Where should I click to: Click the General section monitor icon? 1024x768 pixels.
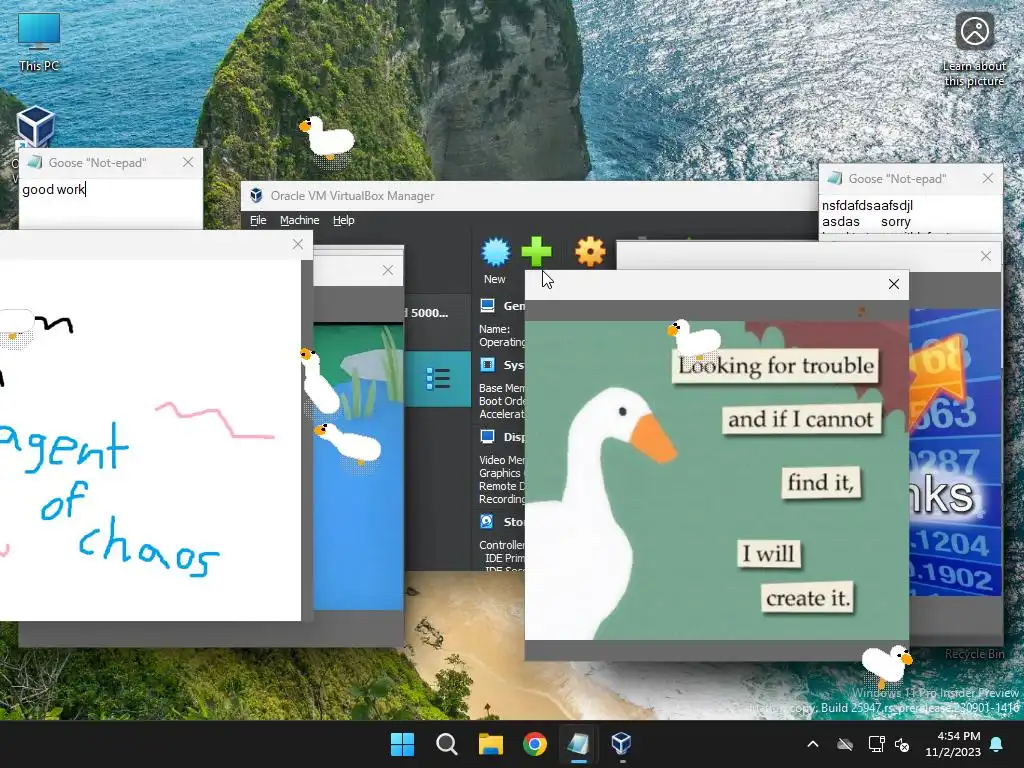(487, 305)
